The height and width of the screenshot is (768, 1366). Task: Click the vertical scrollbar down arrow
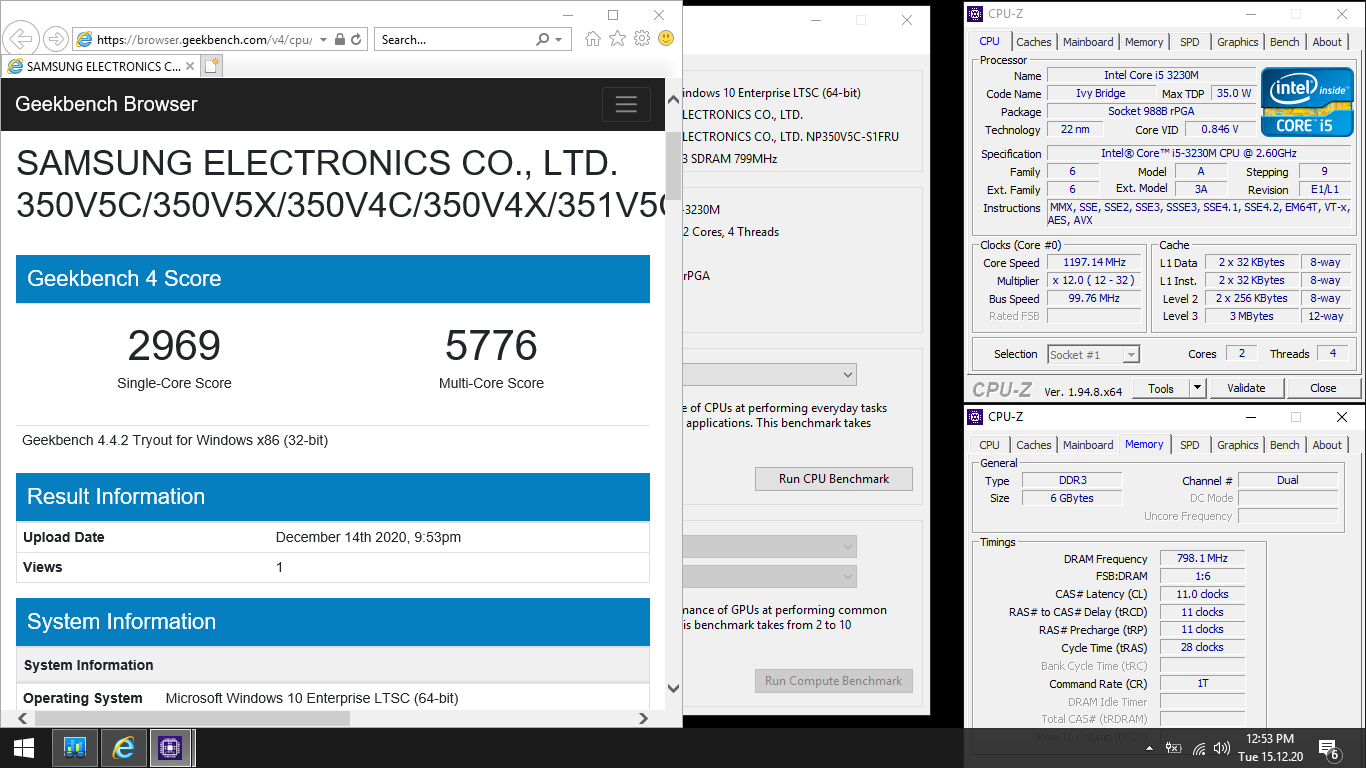point(673,689)
